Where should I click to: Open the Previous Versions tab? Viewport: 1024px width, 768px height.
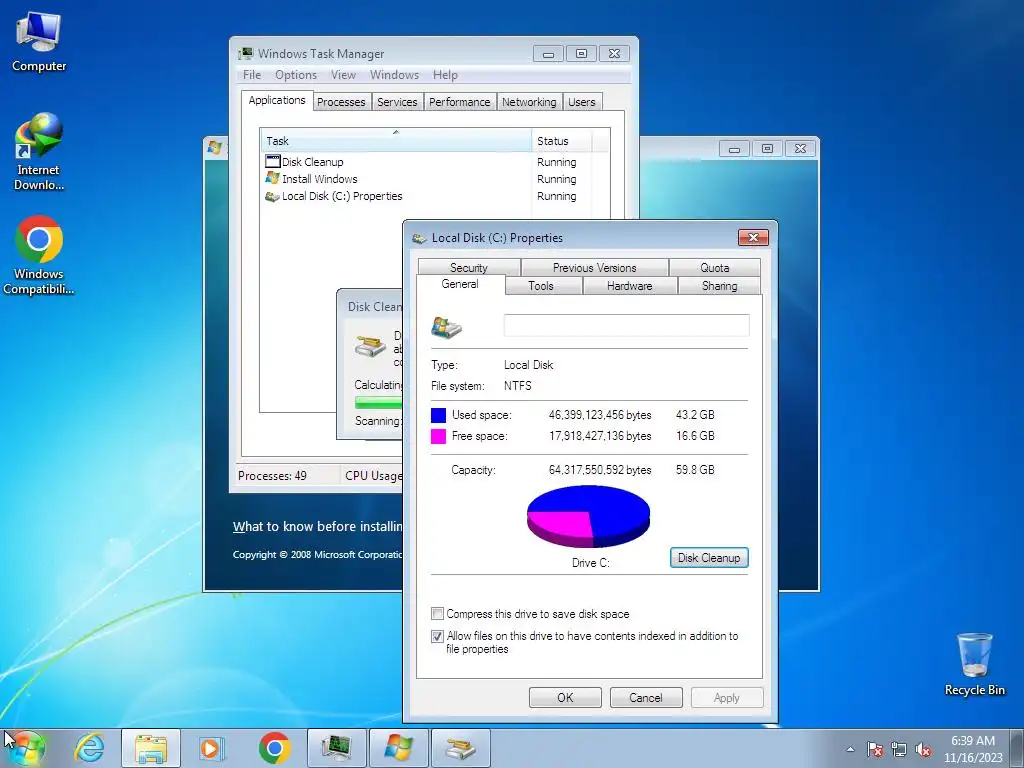[594, 268]
